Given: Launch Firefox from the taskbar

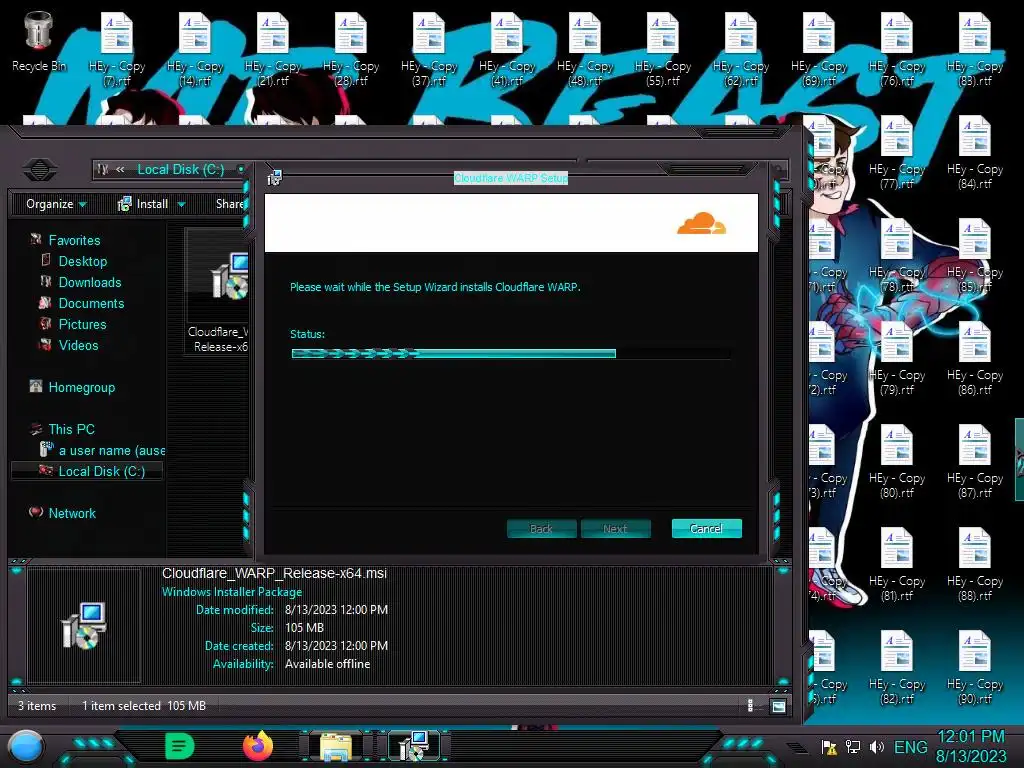Looking at the screenshot, I should pyautogui.click(x=259, y=746).
